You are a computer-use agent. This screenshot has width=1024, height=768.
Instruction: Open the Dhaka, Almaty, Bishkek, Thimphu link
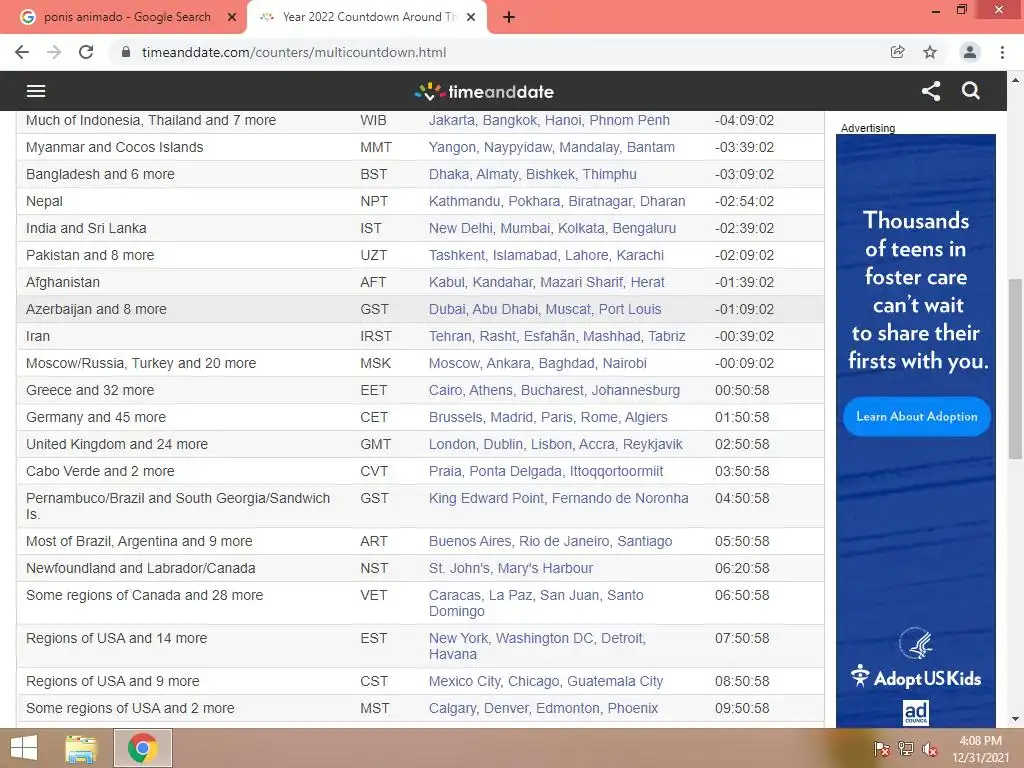pos(533,174)
